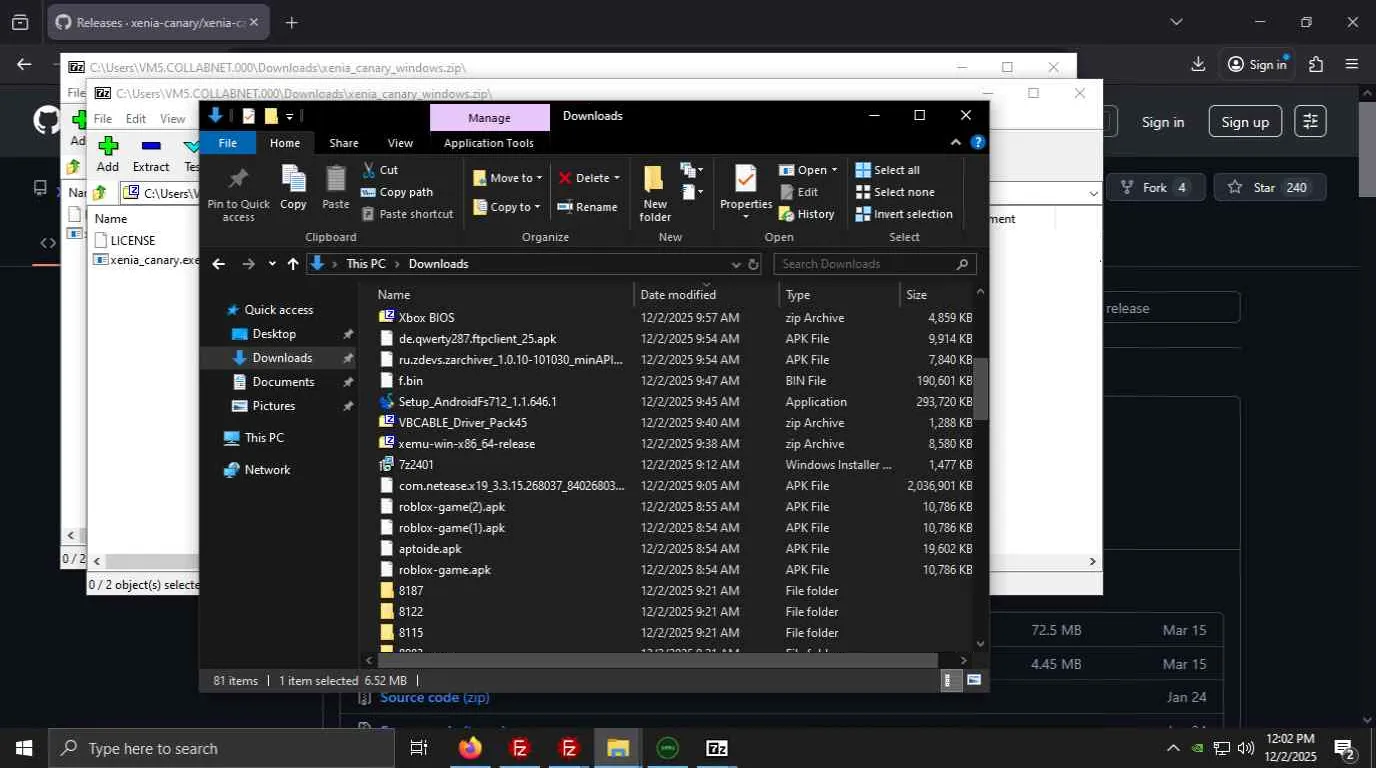The width and height of the screenshot is (1376, 768).
Task: Expand the Move to dropdown
Action: click(x=539, y=178)
